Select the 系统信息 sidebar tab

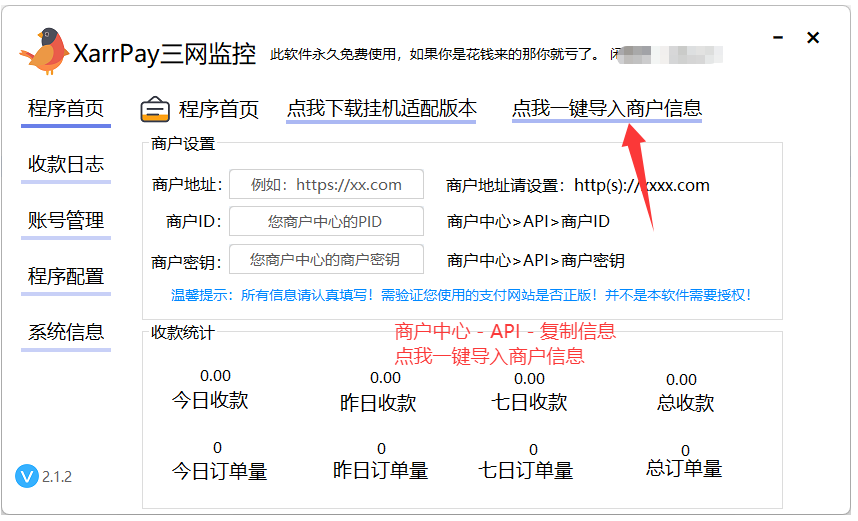pos(66,333)
